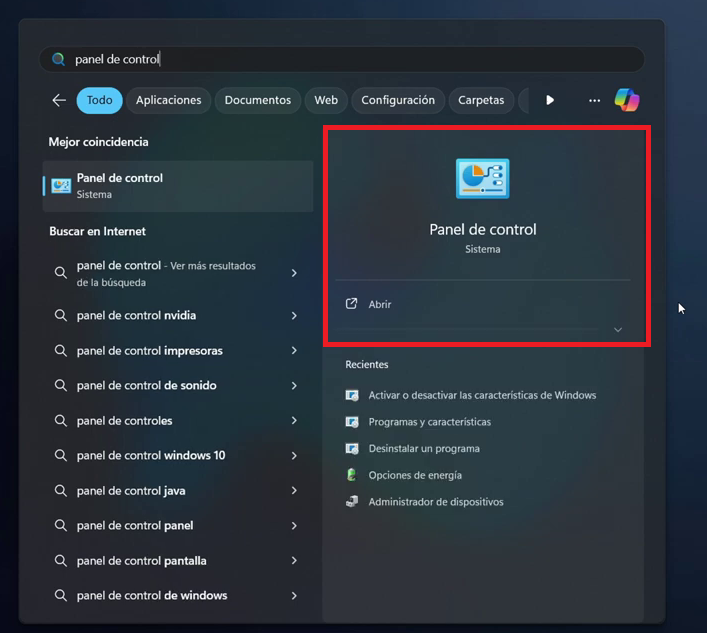Click magnifier beside panel de controles
Screen dimensions: 707x633
coord(60,421)
